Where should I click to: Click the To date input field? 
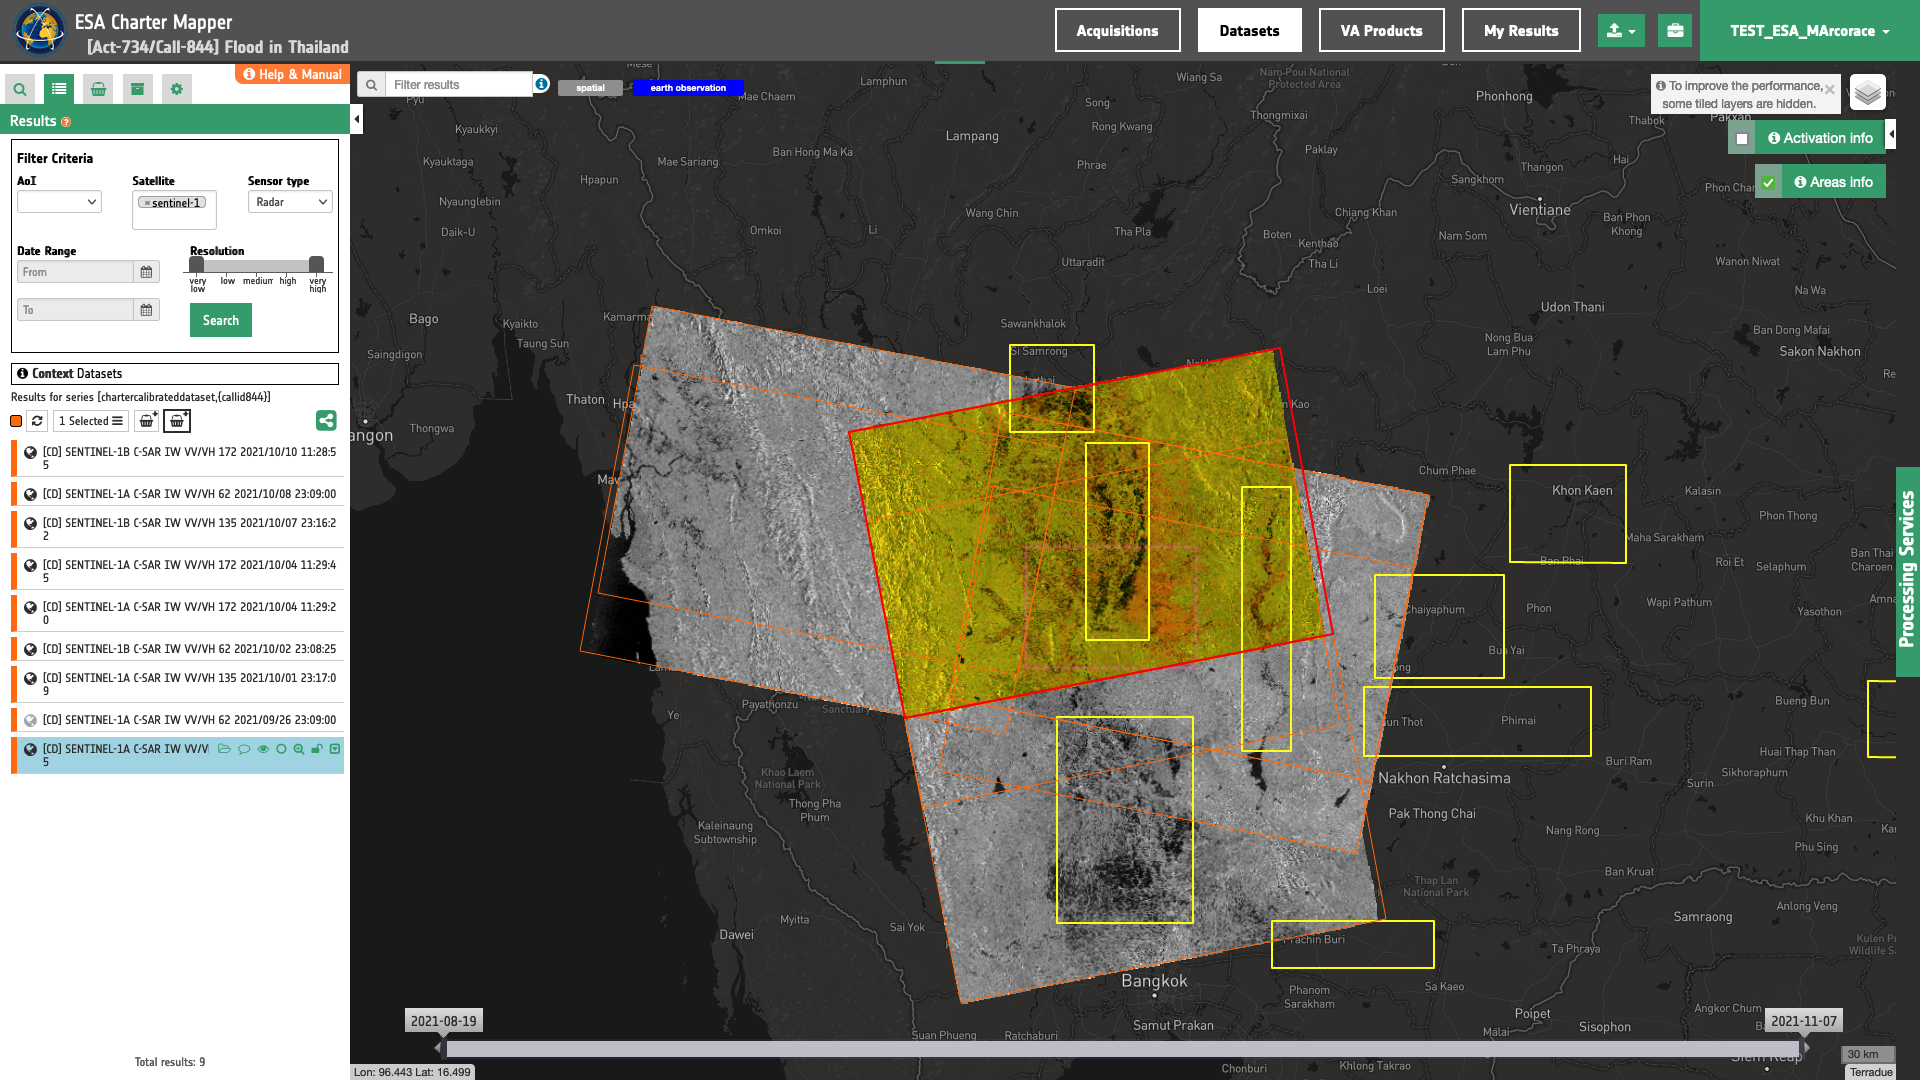tap(75, 310)
